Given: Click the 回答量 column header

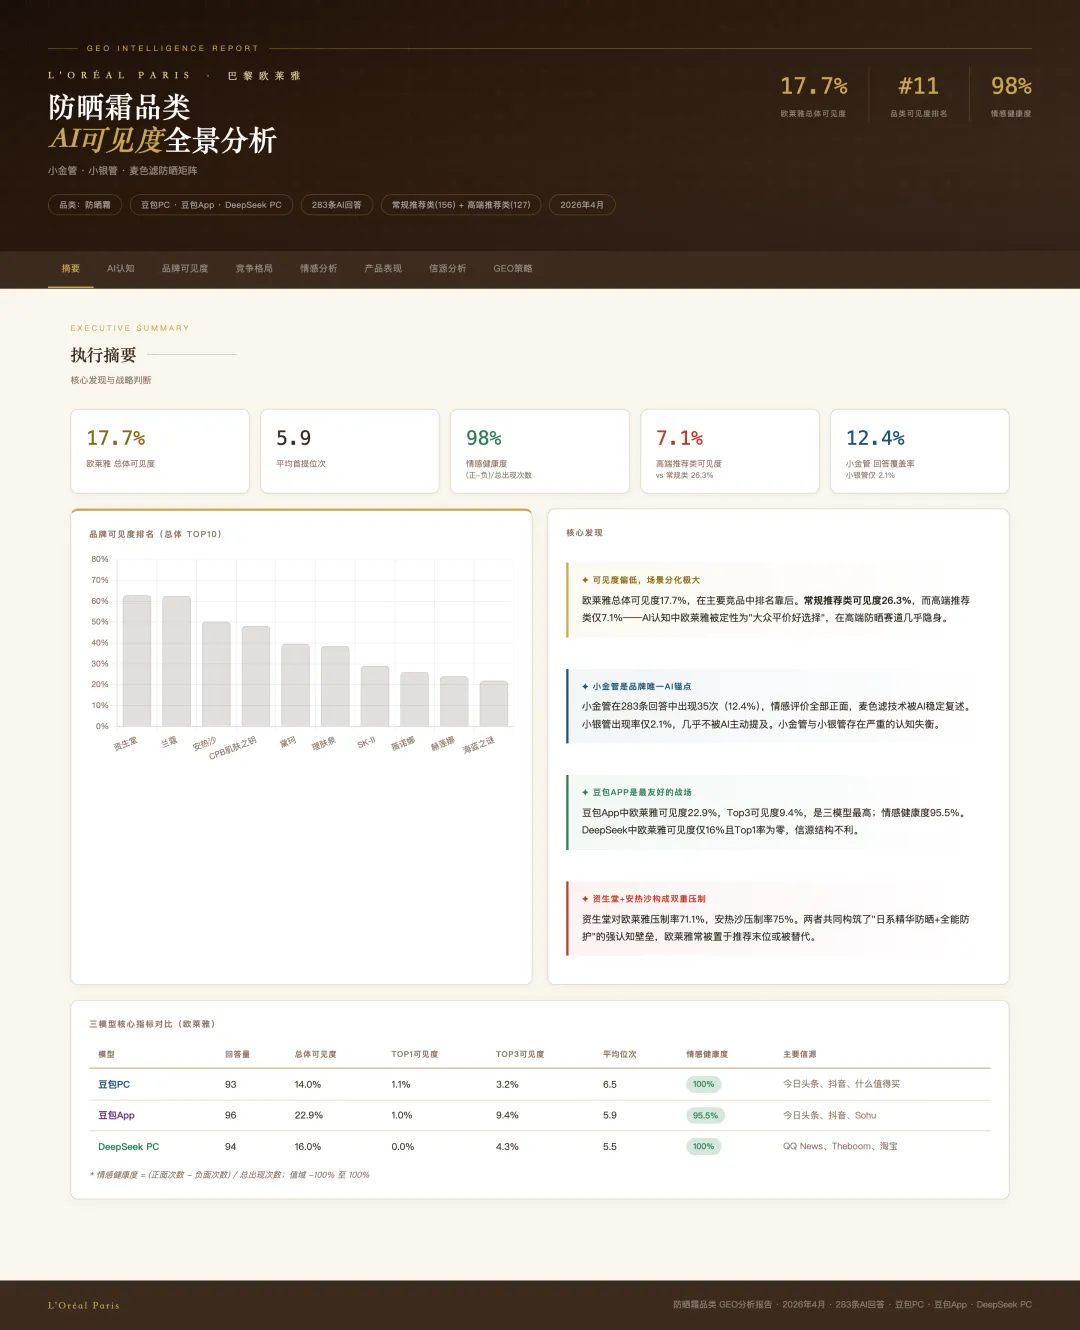Looking at the screenshot, I should 237,1054.
